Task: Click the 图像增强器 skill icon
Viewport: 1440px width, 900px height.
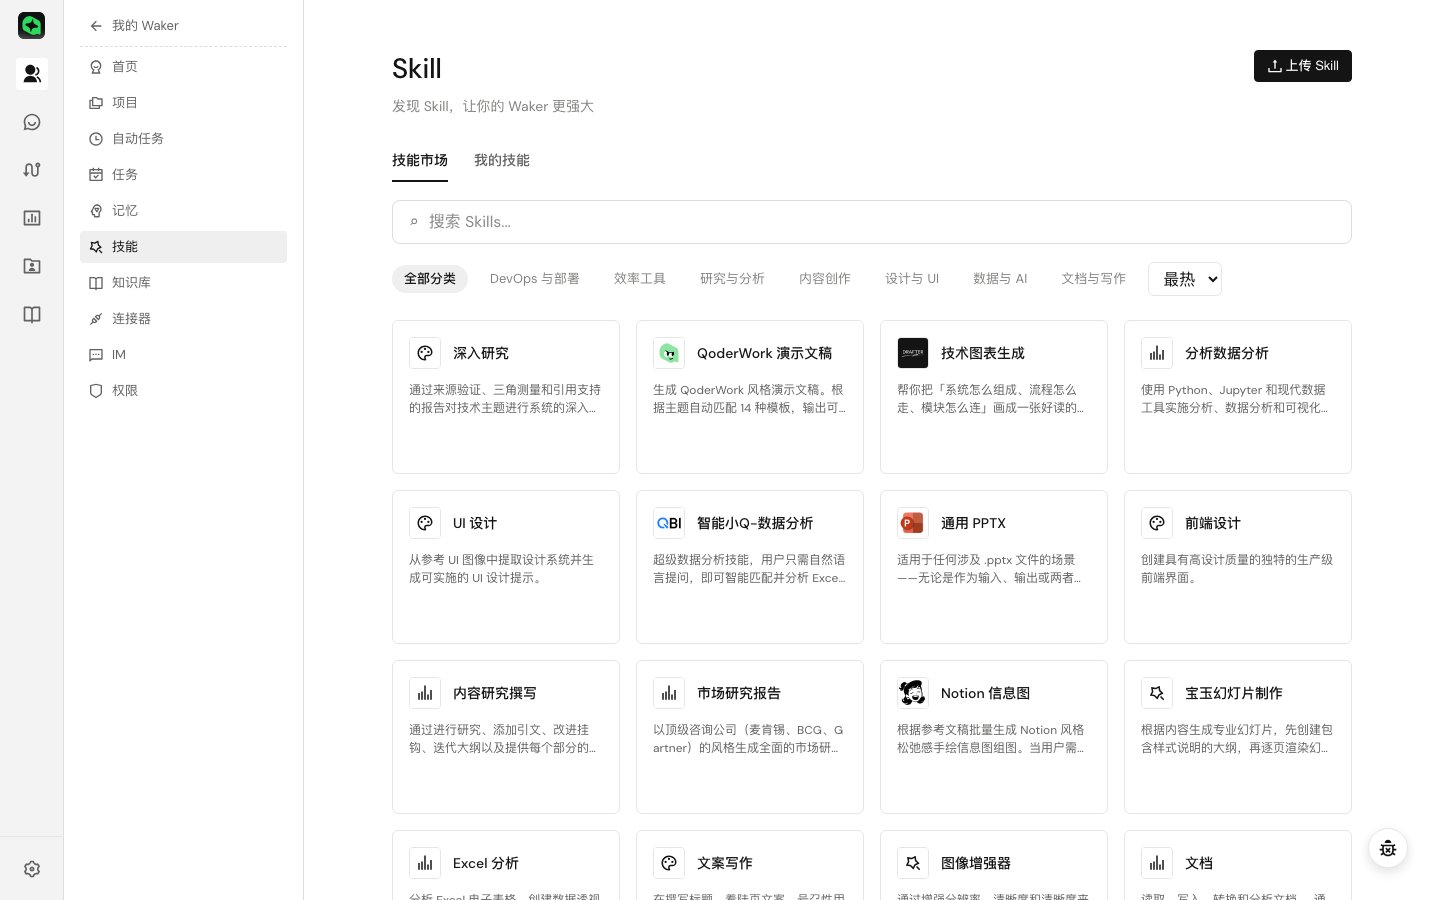Action: pos(913,863)
